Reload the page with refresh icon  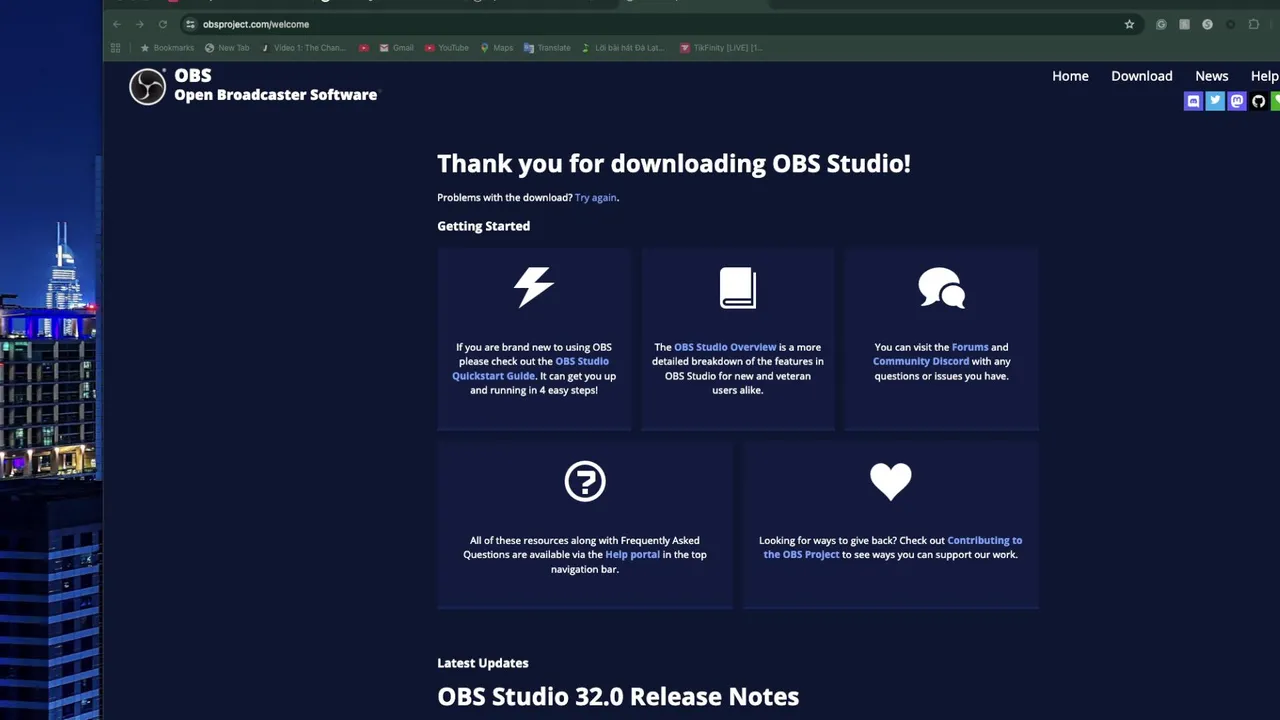point(162,24)
